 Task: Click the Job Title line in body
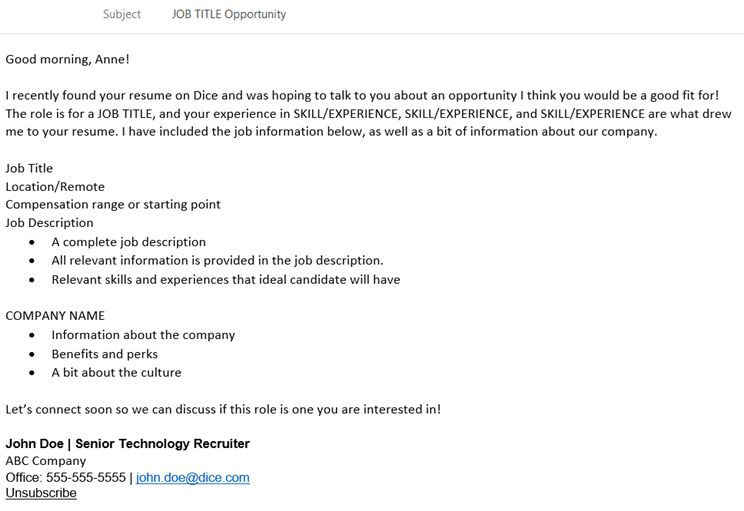coord(29,168)
